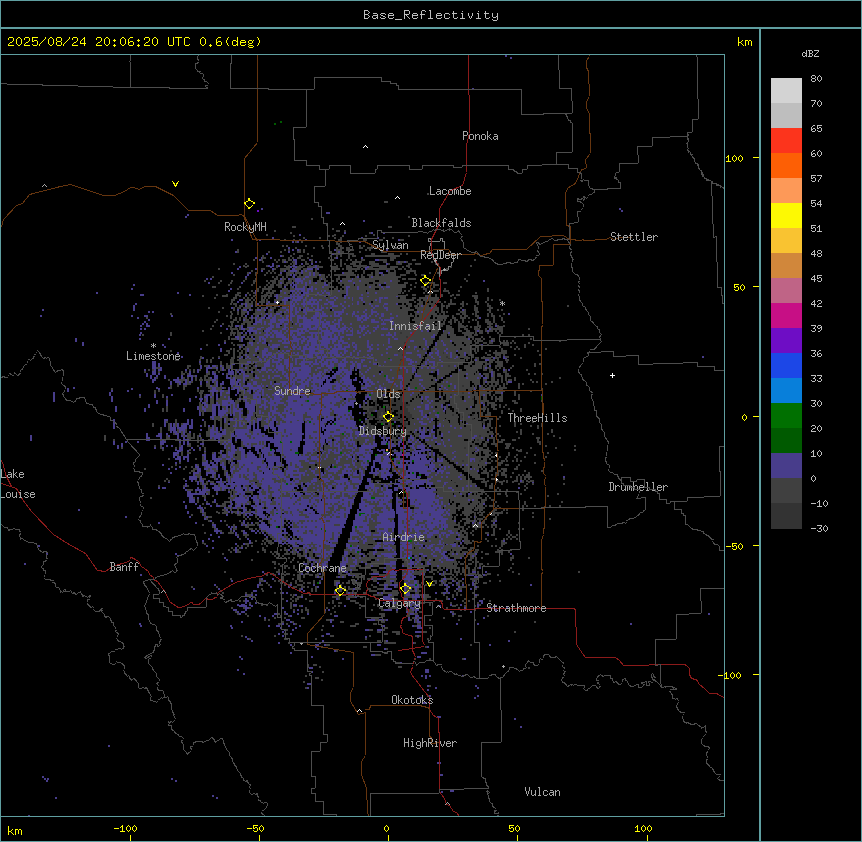Click the 2025/08/24 20:06:20 UTC timestamp
The width and height of the screenshot is (862, 842).
coord(99,42)
